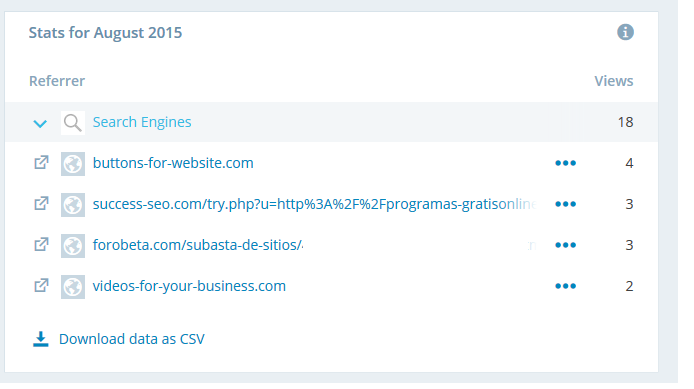
Task: Click the globe icon for success-seo.com
Action: point(73,204)
